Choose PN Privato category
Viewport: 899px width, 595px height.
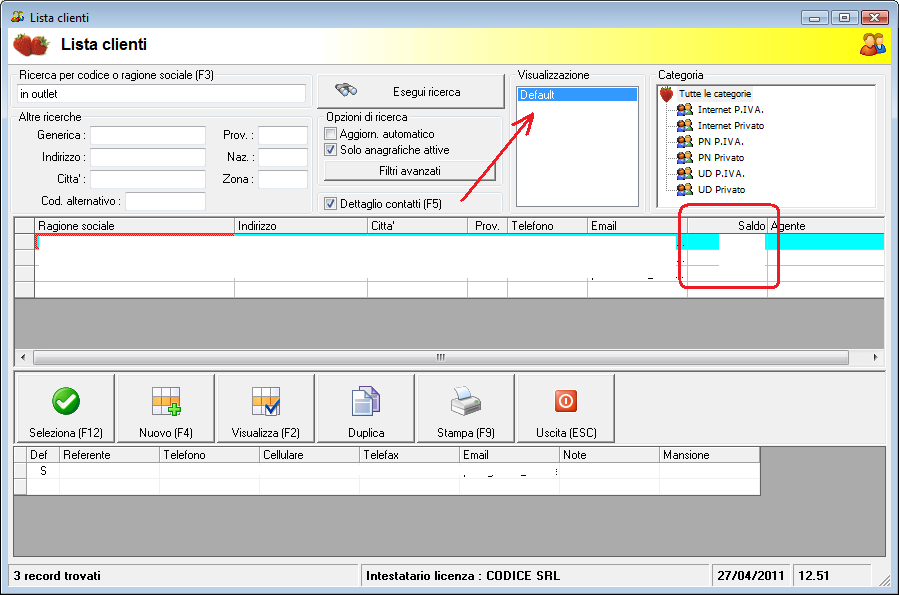pos(721,158)
